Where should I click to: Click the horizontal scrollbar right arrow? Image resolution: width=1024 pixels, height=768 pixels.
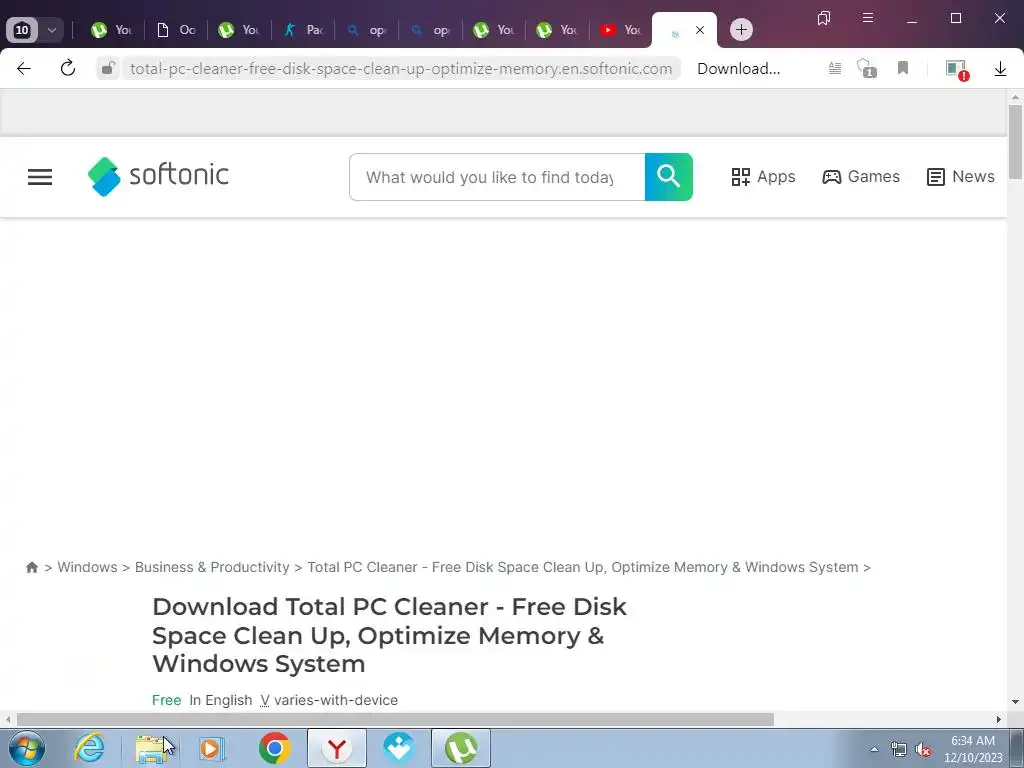click(999, 719)
